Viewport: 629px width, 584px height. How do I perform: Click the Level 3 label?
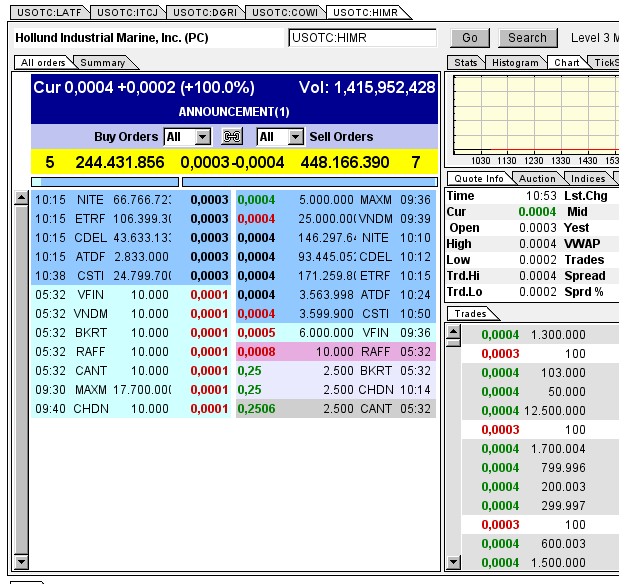[595, 38]
